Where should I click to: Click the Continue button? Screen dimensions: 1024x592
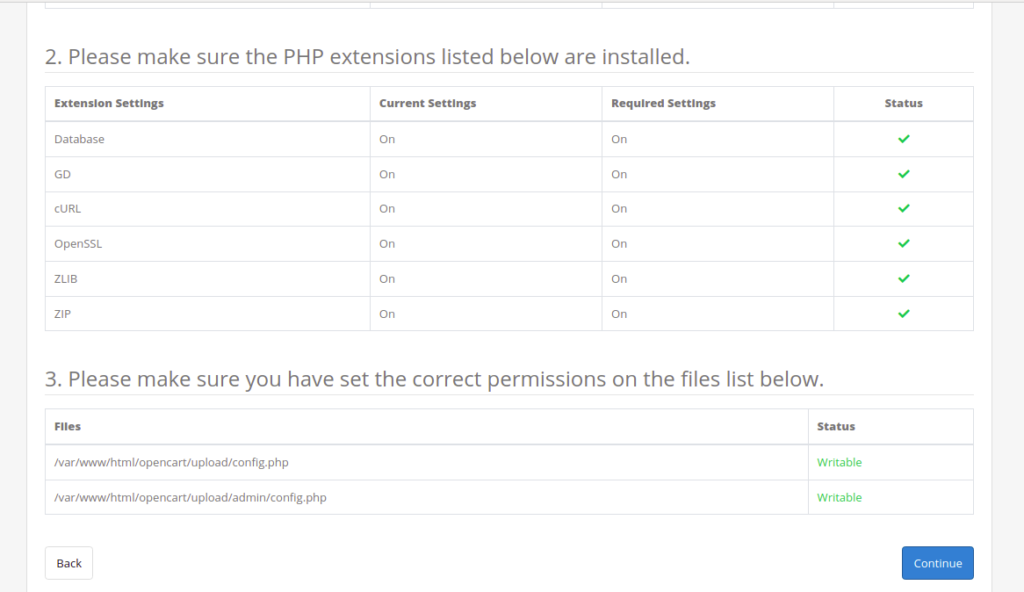937,563
